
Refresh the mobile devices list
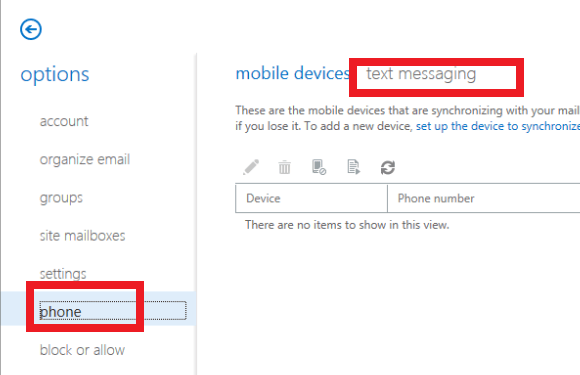tap(388, 168)
